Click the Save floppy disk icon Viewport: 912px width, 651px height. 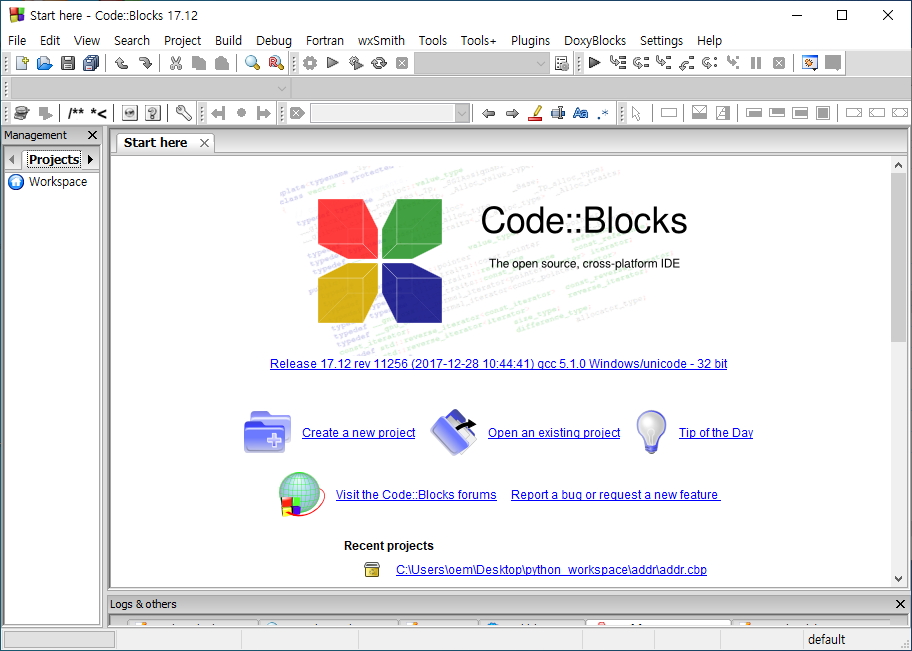(x=68, y=63)
